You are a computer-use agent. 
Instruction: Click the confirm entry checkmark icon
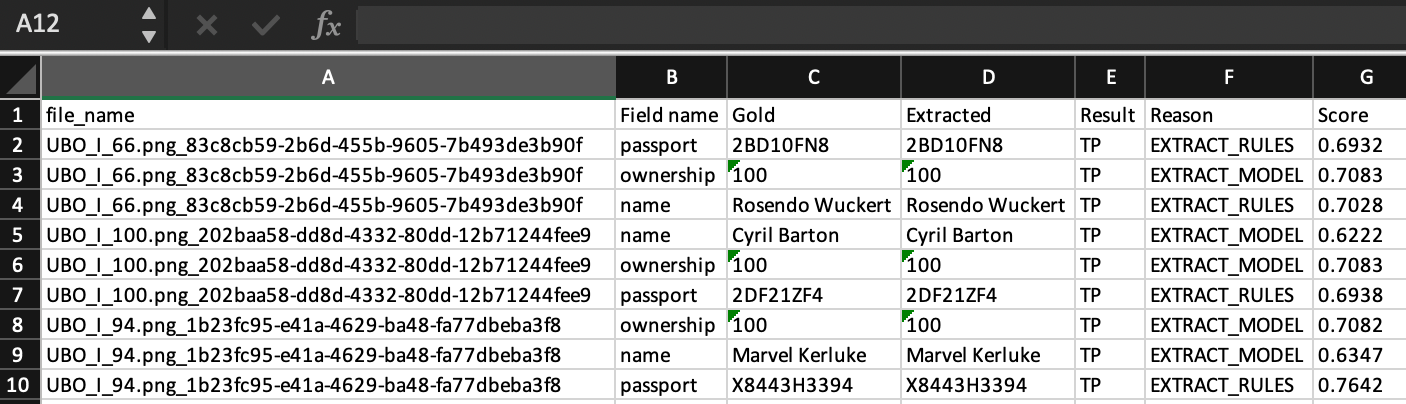click(x=265, y=24)
